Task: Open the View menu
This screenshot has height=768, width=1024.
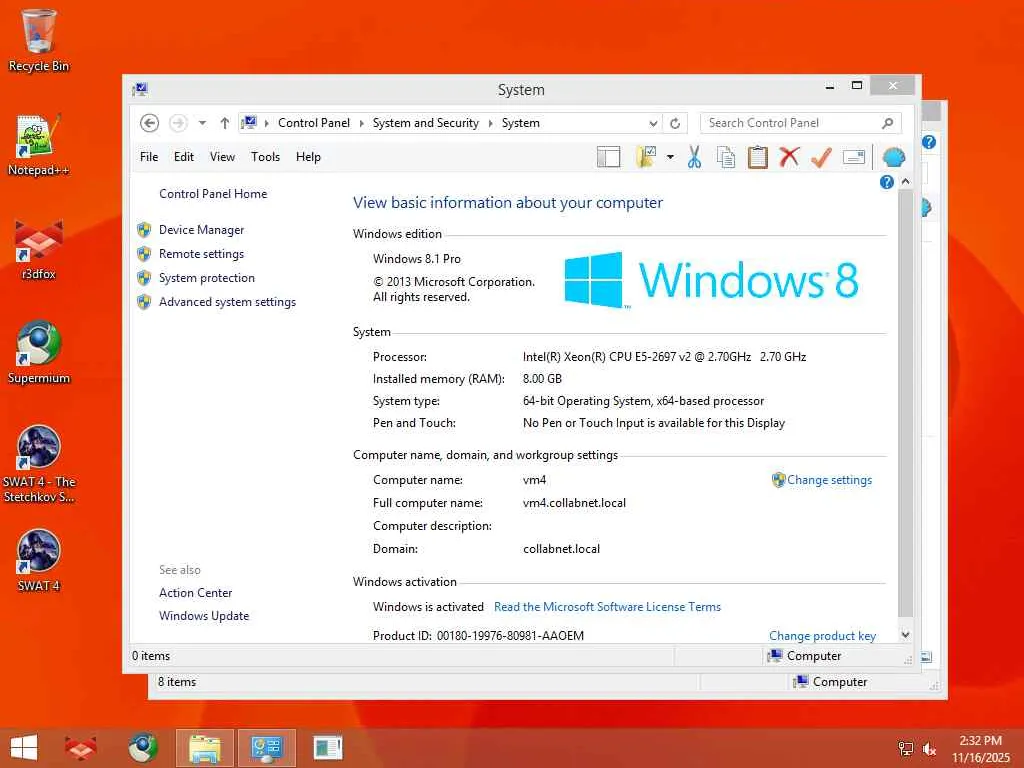Action: click(x=222, y=157)
